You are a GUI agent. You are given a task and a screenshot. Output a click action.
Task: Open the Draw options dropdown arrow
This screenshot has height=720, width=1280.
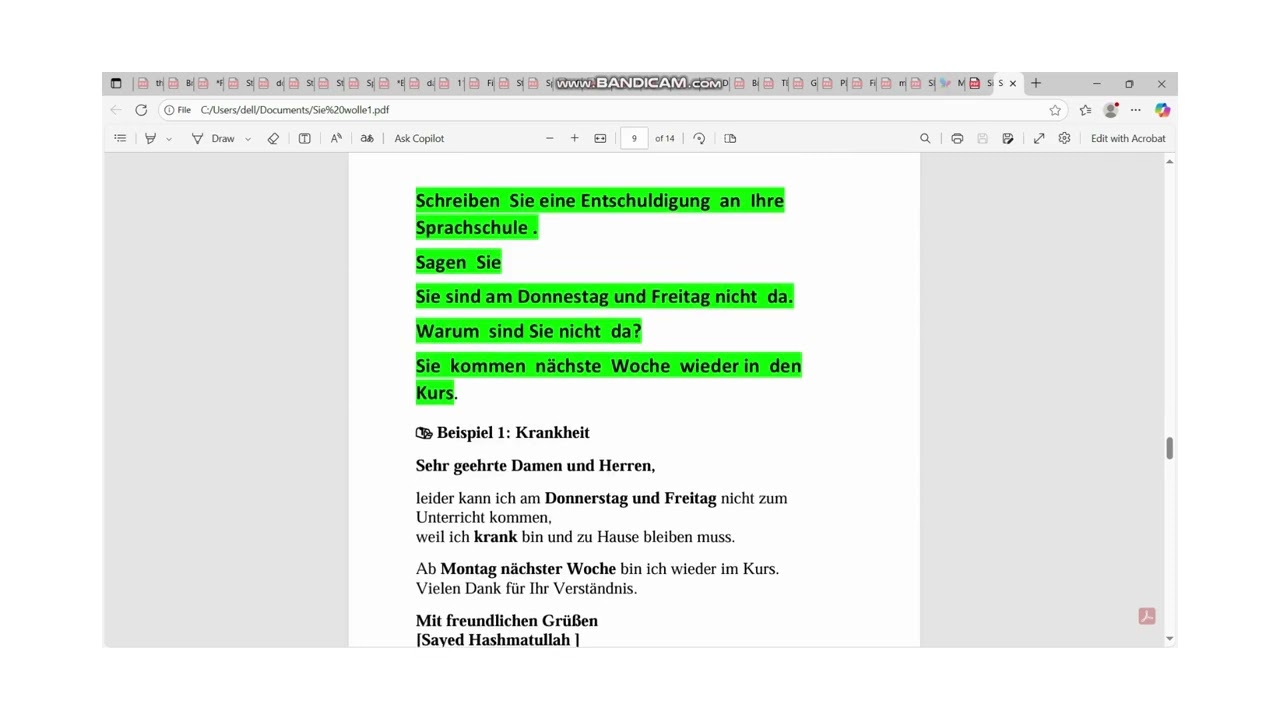tap(248, 139)
